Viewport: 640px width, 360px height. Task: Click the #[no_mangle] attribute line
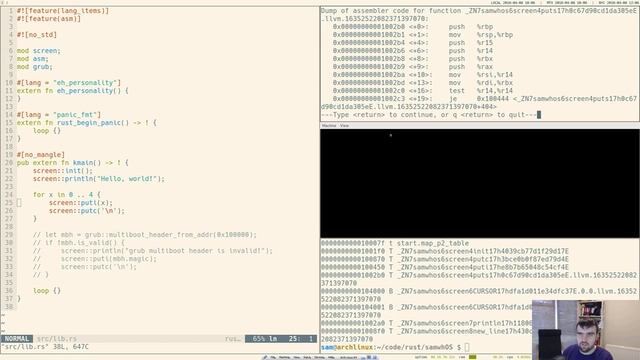pos(41,155)
